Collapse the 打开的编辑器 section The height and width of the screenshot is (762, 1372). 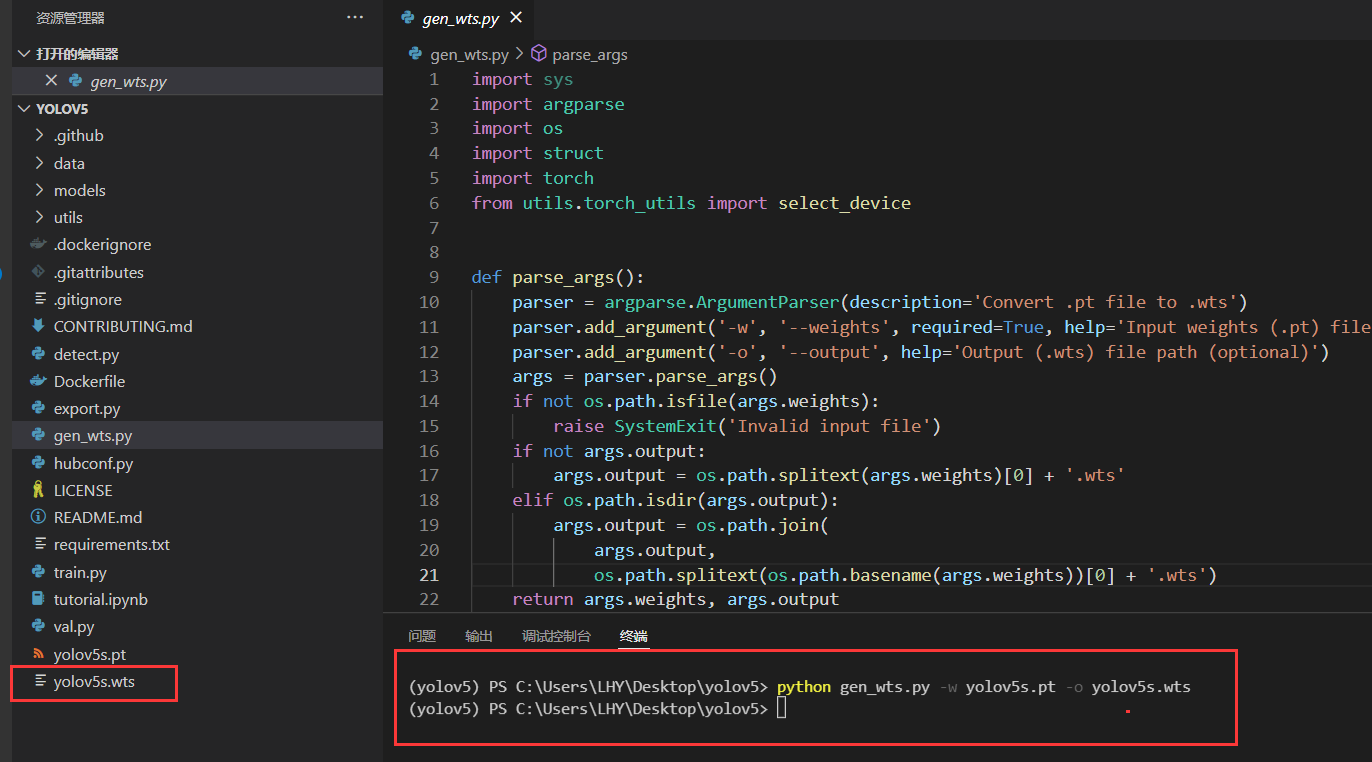point(22,53)
